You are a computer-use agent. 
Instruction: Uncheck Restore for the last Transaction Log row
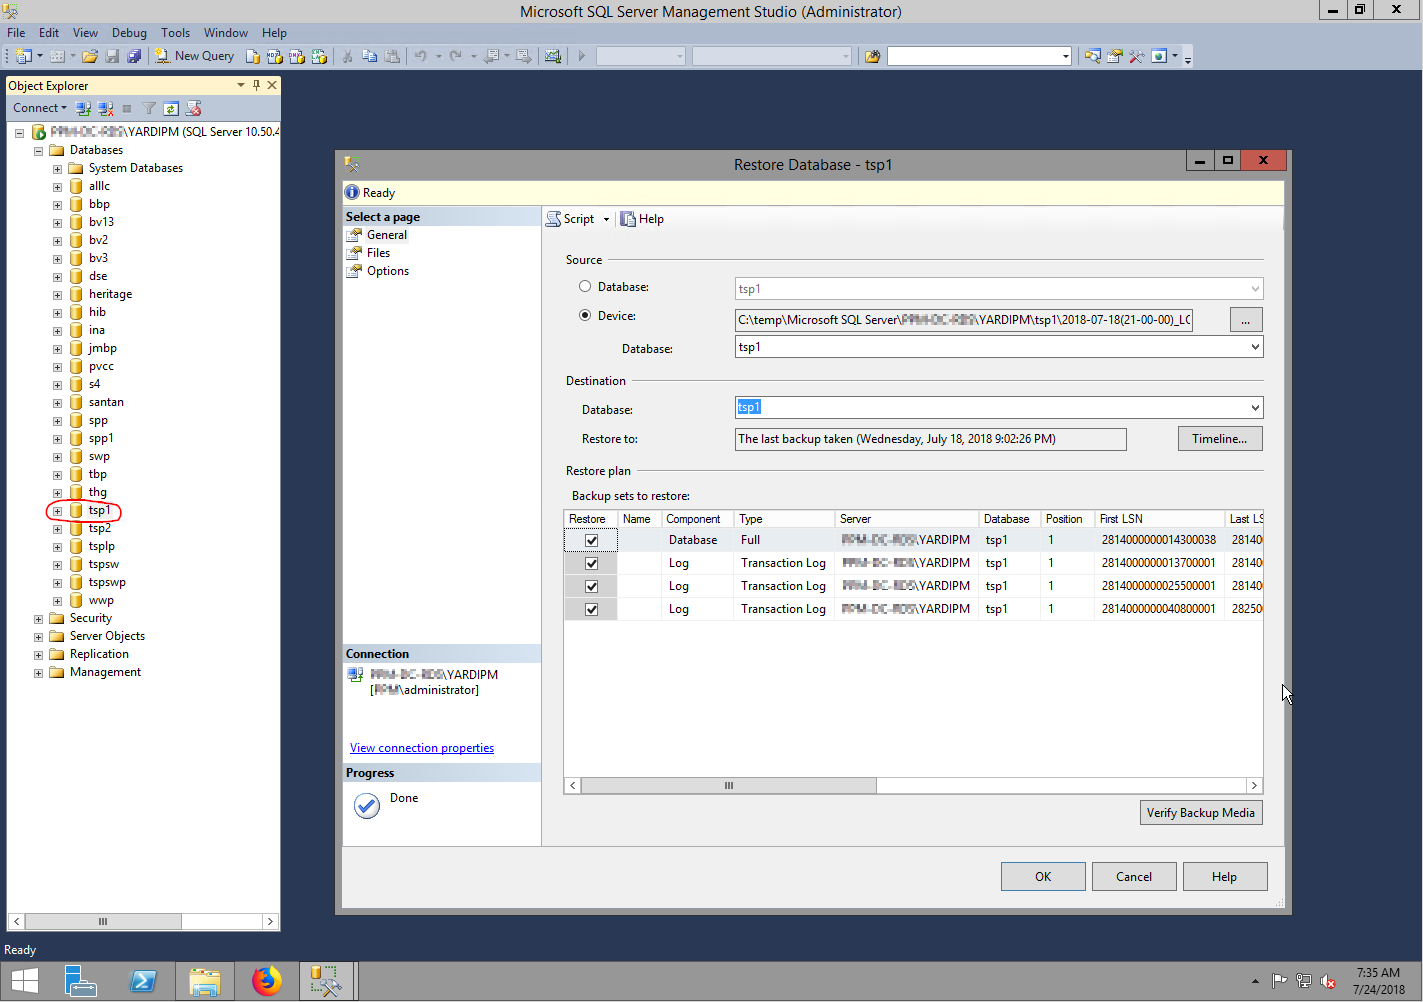591,609
